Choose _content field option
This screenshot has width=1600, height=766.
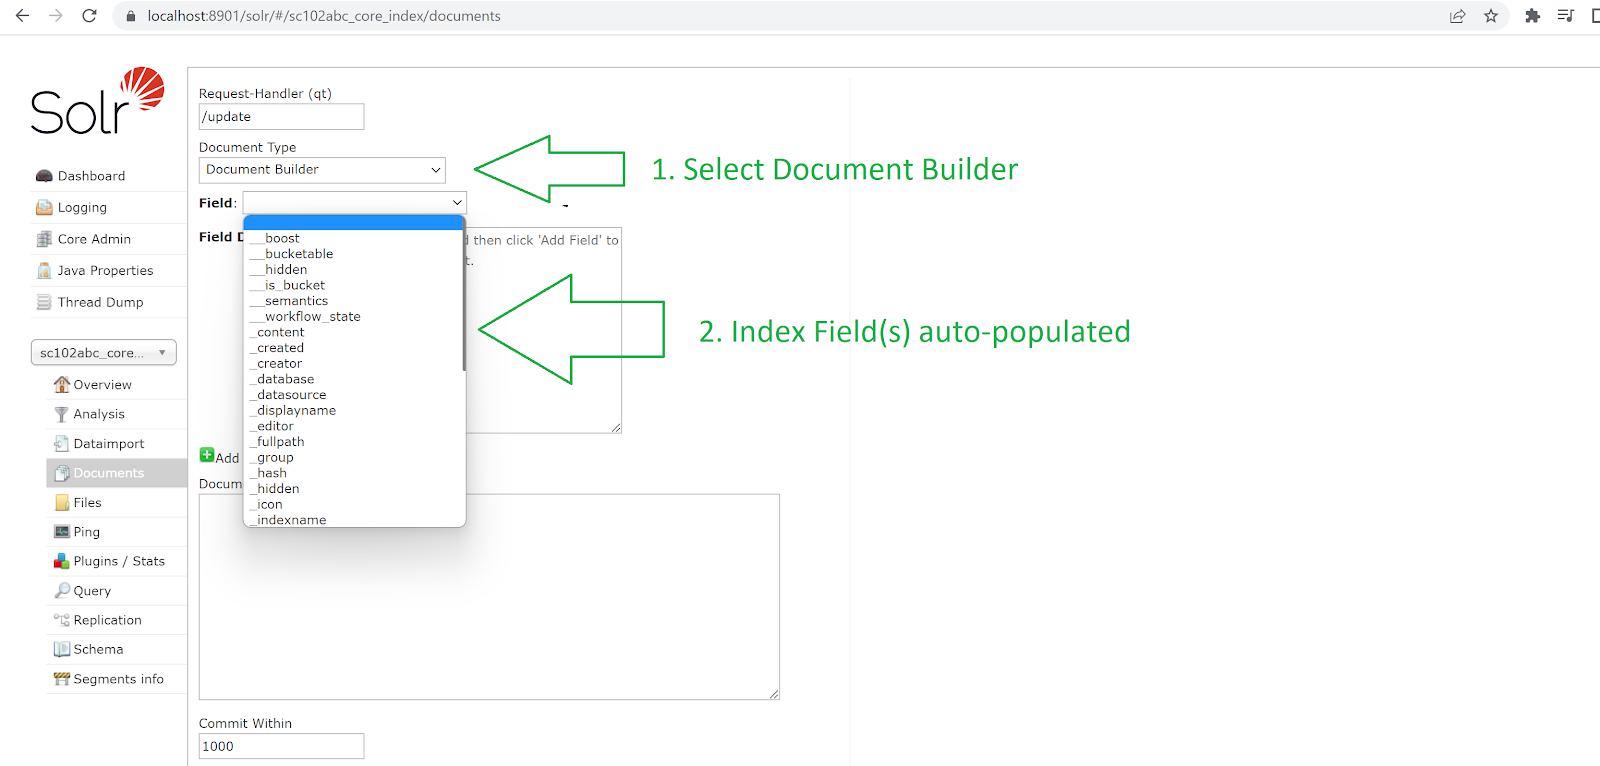pos(354,332)
